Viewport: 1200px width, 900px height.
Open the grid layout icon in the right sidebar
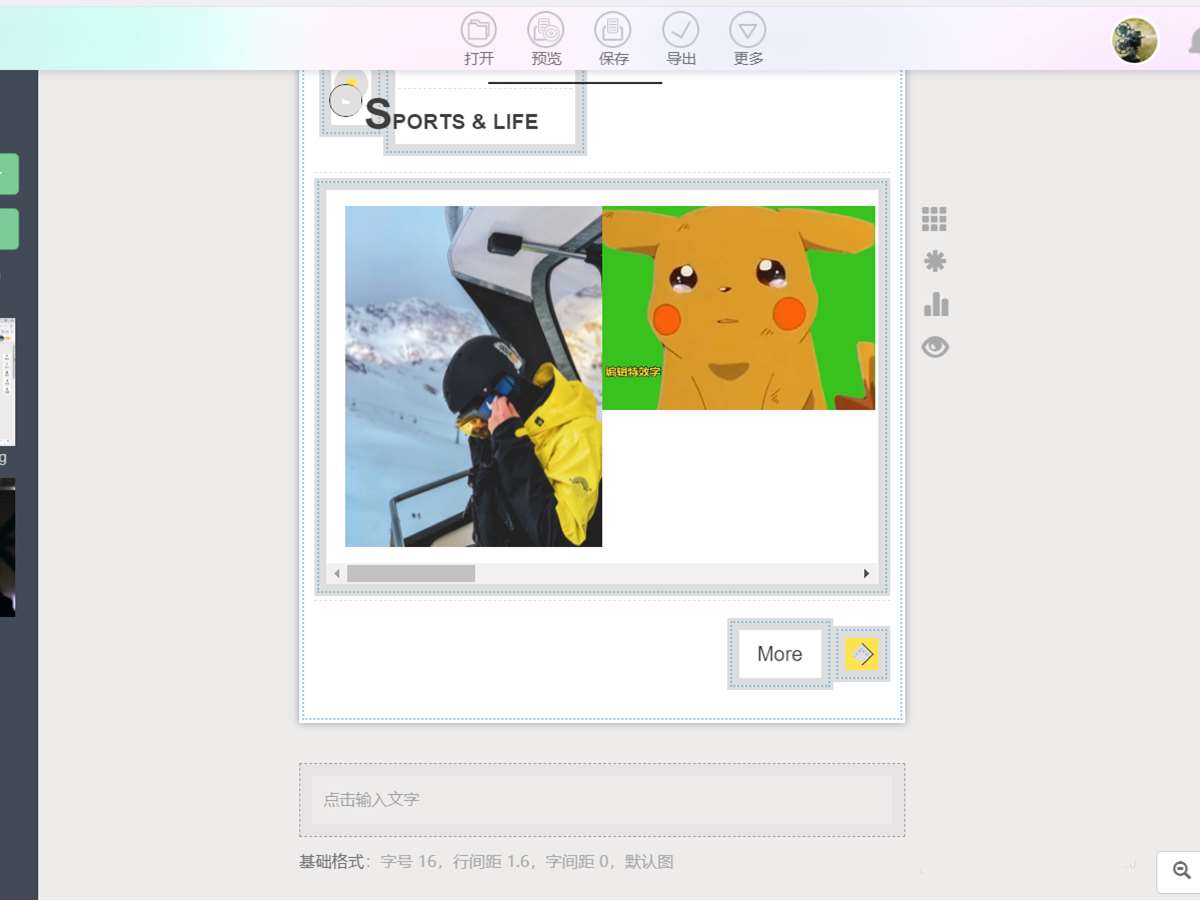pos(934,219)
